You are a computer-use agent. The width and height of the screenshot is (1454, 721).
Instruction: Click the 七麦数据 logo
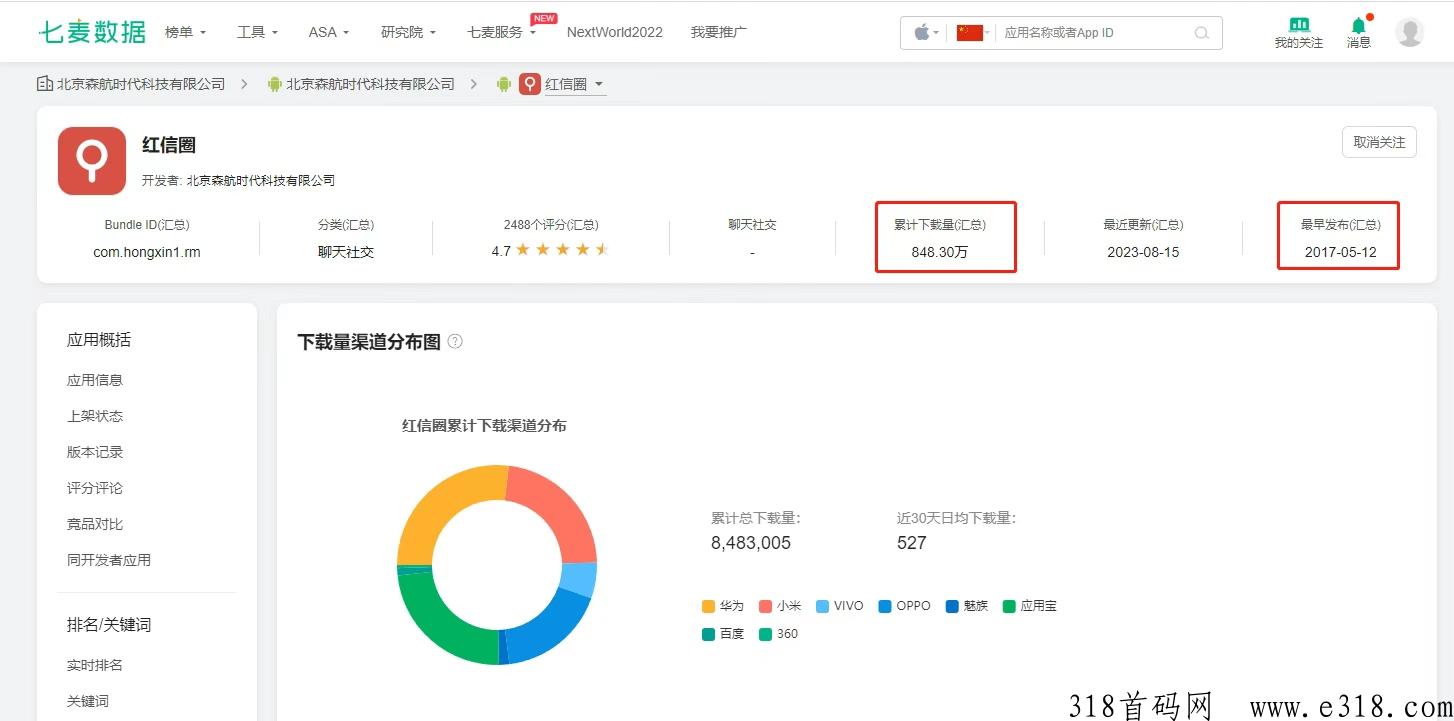[x=92, y=32]
